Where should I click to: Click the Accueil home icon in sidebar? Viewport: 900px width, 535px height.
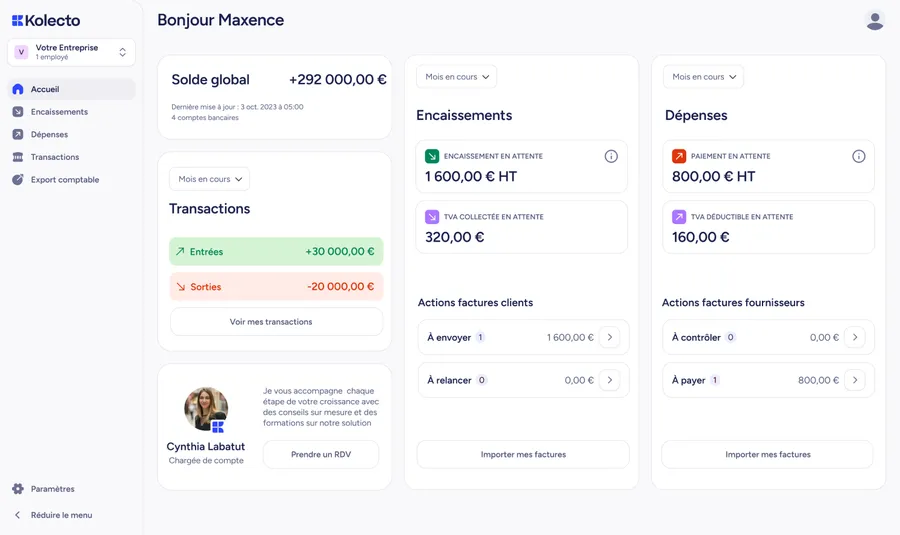(x=18, y=89)
